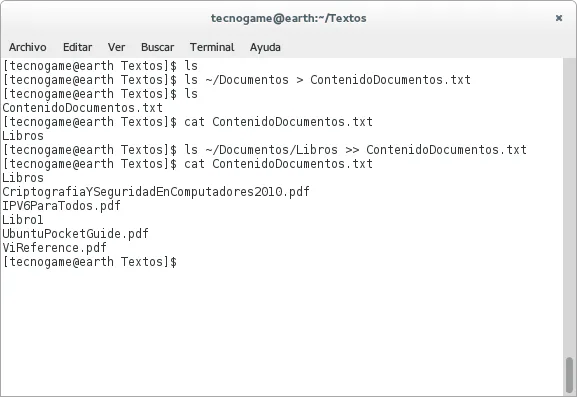Click the last empty command prompt line
The image size is (577, 397).
89,262
